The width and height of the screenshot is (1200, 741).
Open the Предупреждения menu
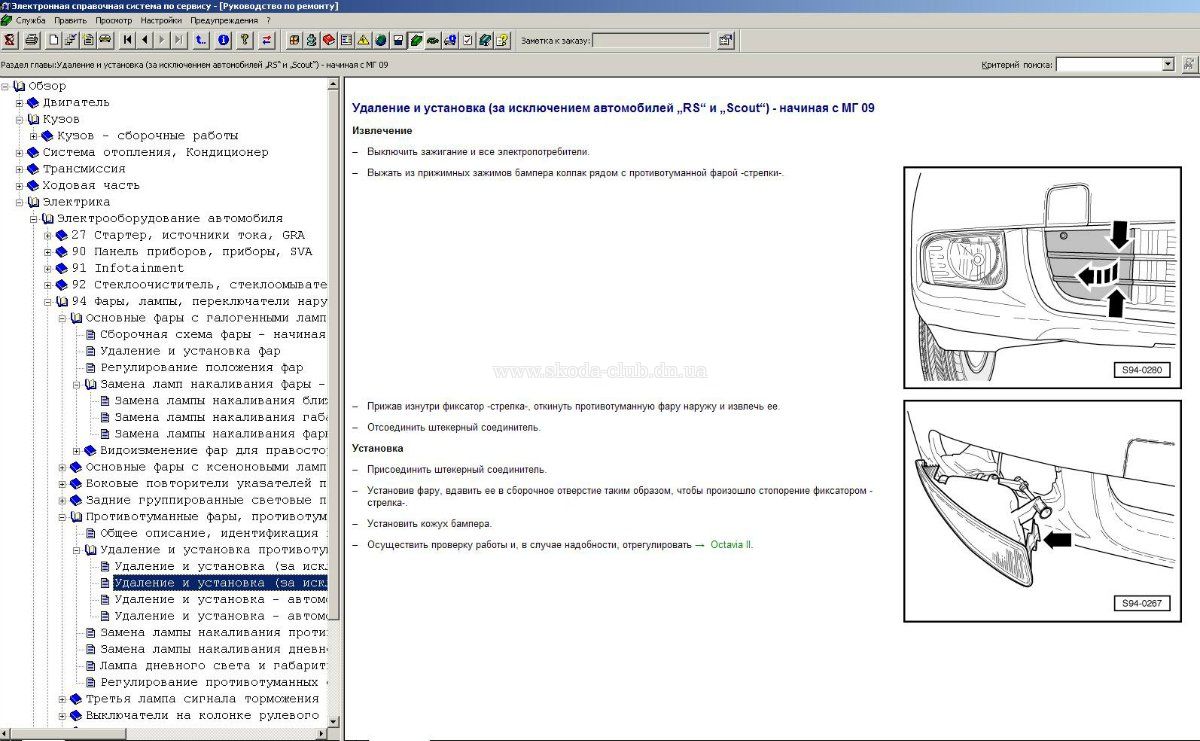tap(225, 20)
